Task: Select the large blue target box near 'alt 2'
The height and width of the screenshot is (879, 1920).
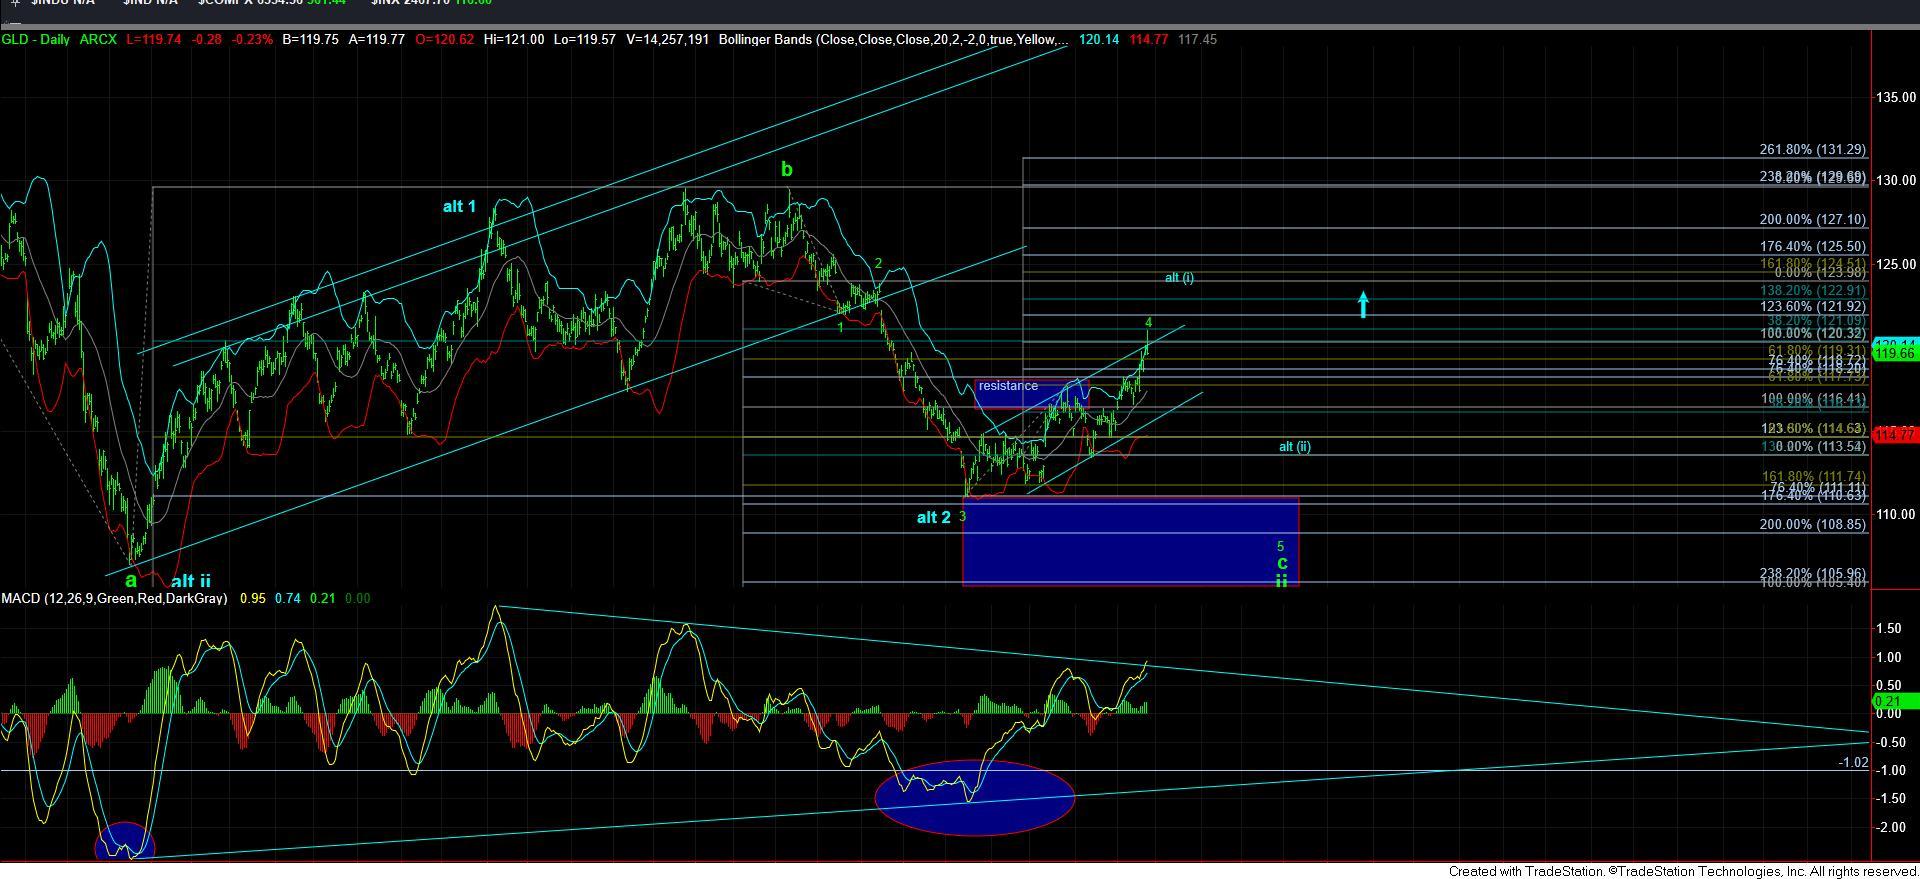Action: pyautogui.click(x=1130, y=541)
